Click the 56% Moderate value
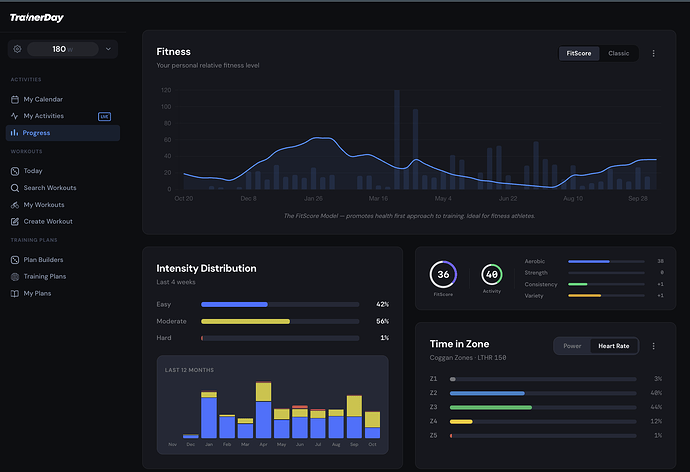This screenshot has height=472, width=690. [x=382, y=322]
